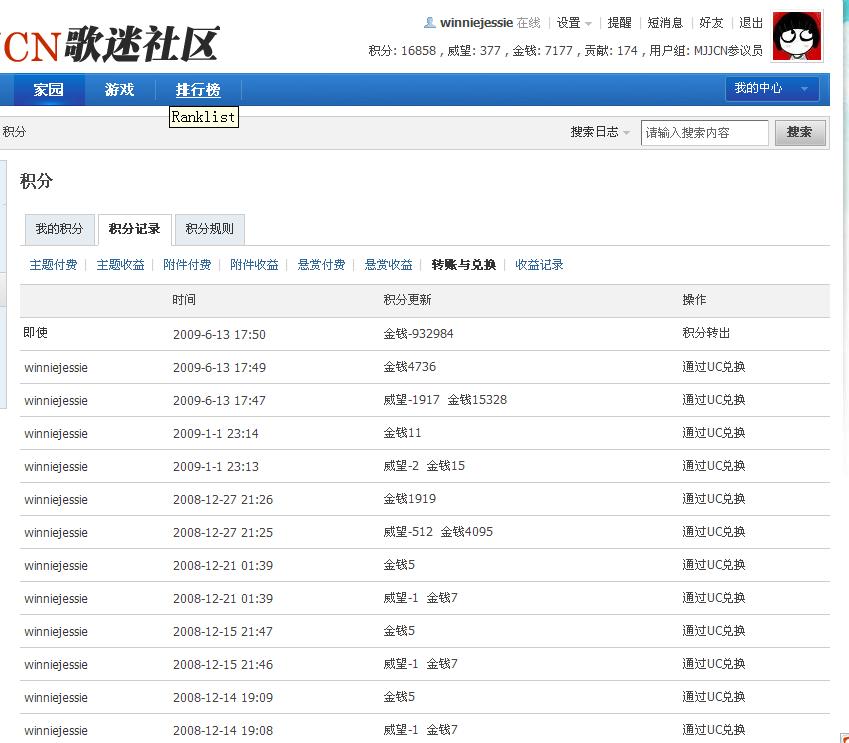
Task: View 悬赏付费 records
Action: click(321, 265)
